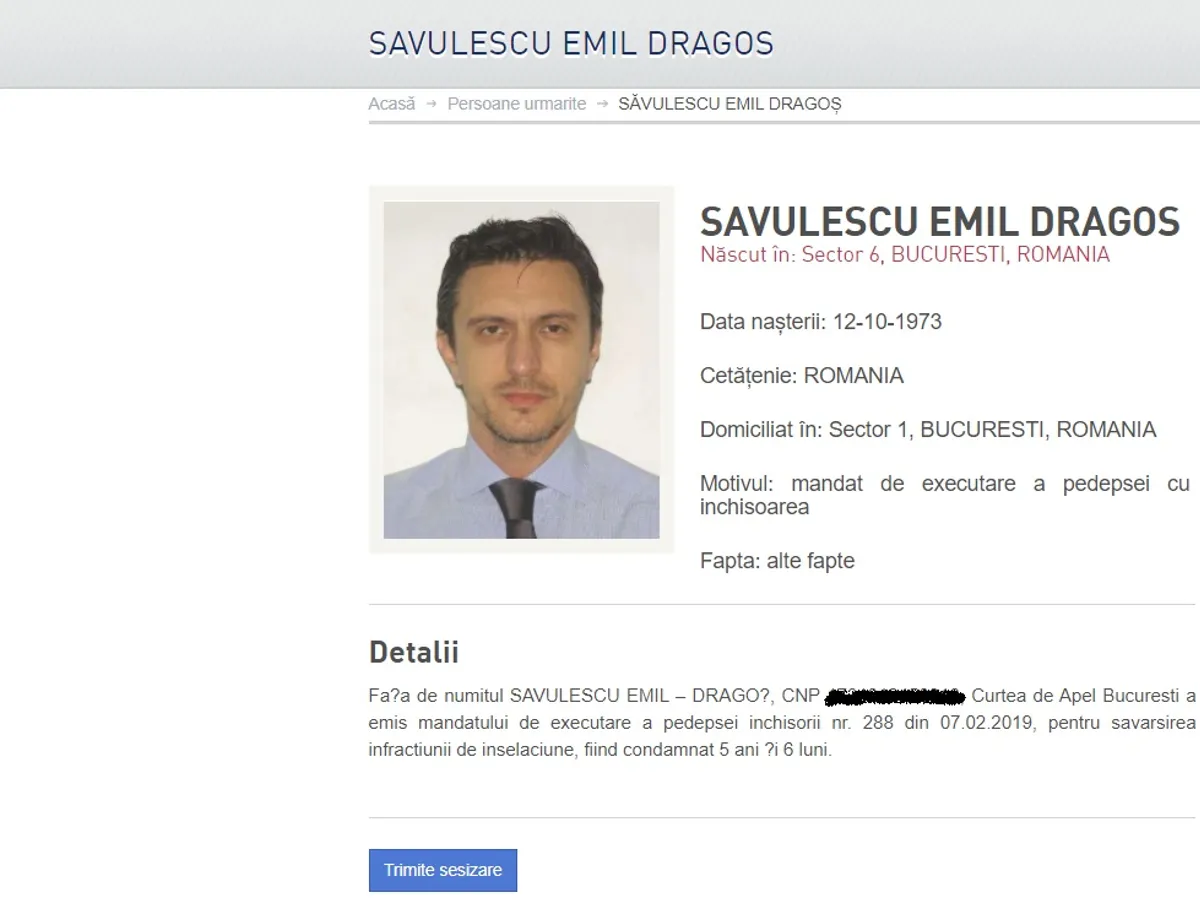Click the arrow after Acasă breadcrumb

[x=431, y=104]
